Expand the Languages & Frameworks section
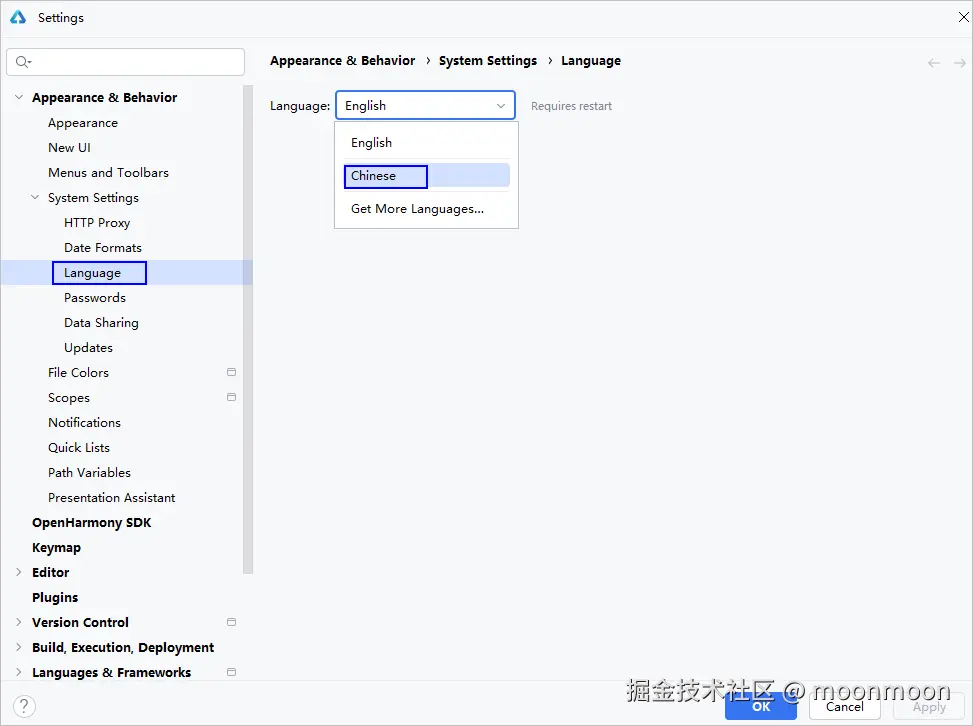This screenshot has width=973, height=726. coord(19,673)
